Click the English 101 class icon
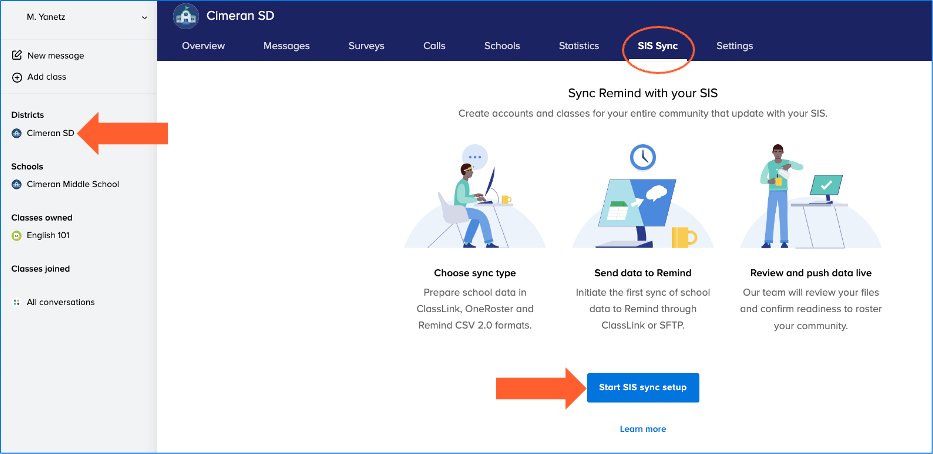The height and width of the screenshot is (454, 933). (16, 236)
